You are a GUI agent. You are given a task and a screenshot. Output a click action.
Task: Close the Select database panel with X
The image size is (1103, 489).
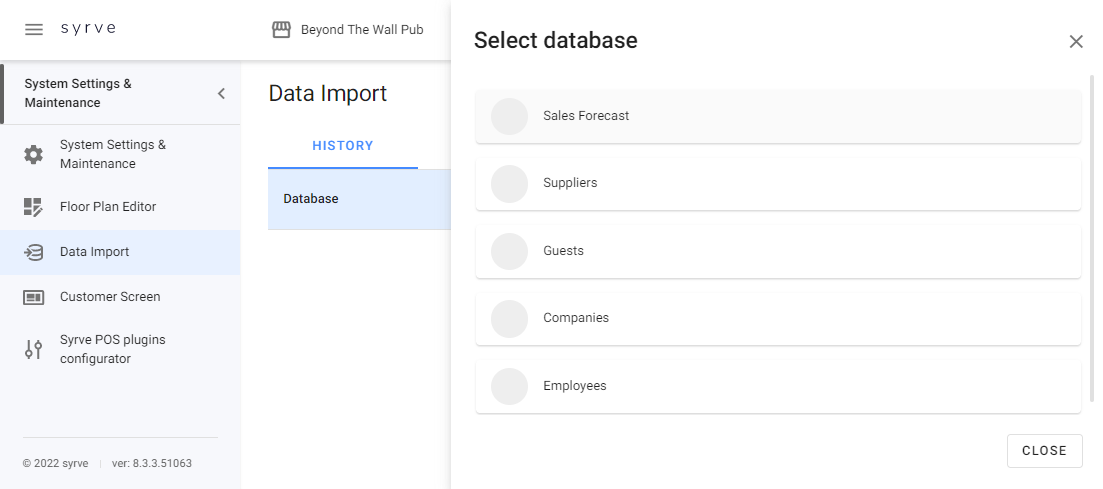[x=1076, y=41]
